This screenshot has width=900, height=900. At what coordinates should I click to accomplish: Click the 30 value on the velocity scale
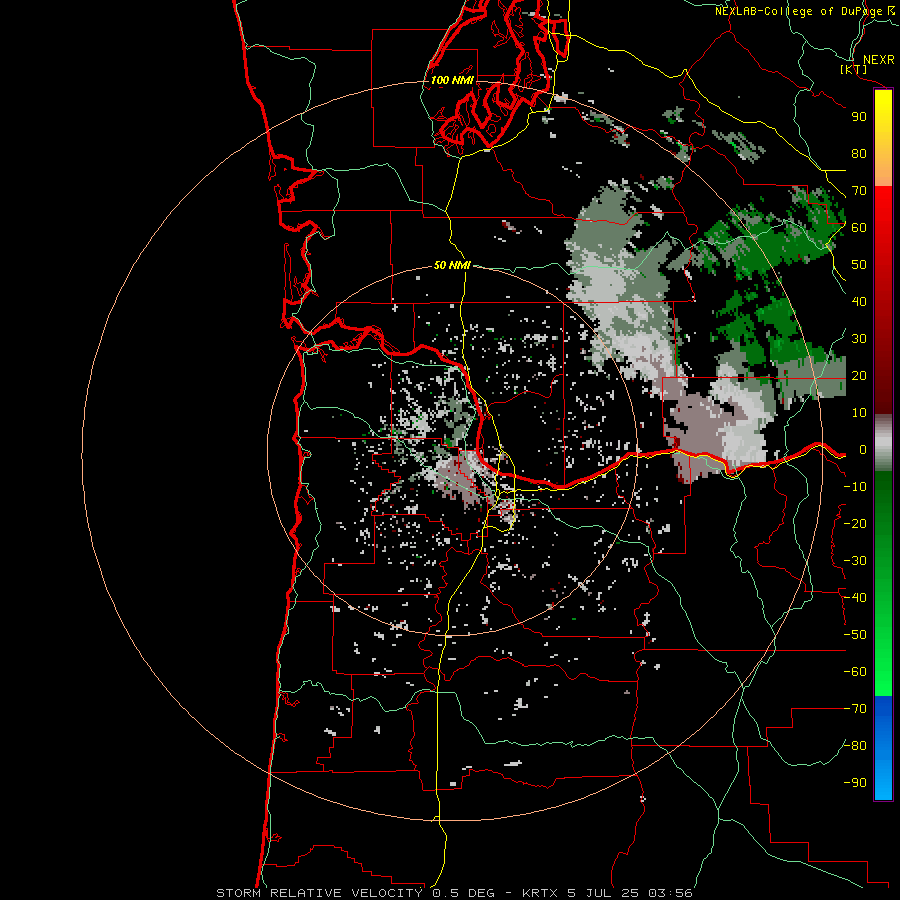point(859,339)
